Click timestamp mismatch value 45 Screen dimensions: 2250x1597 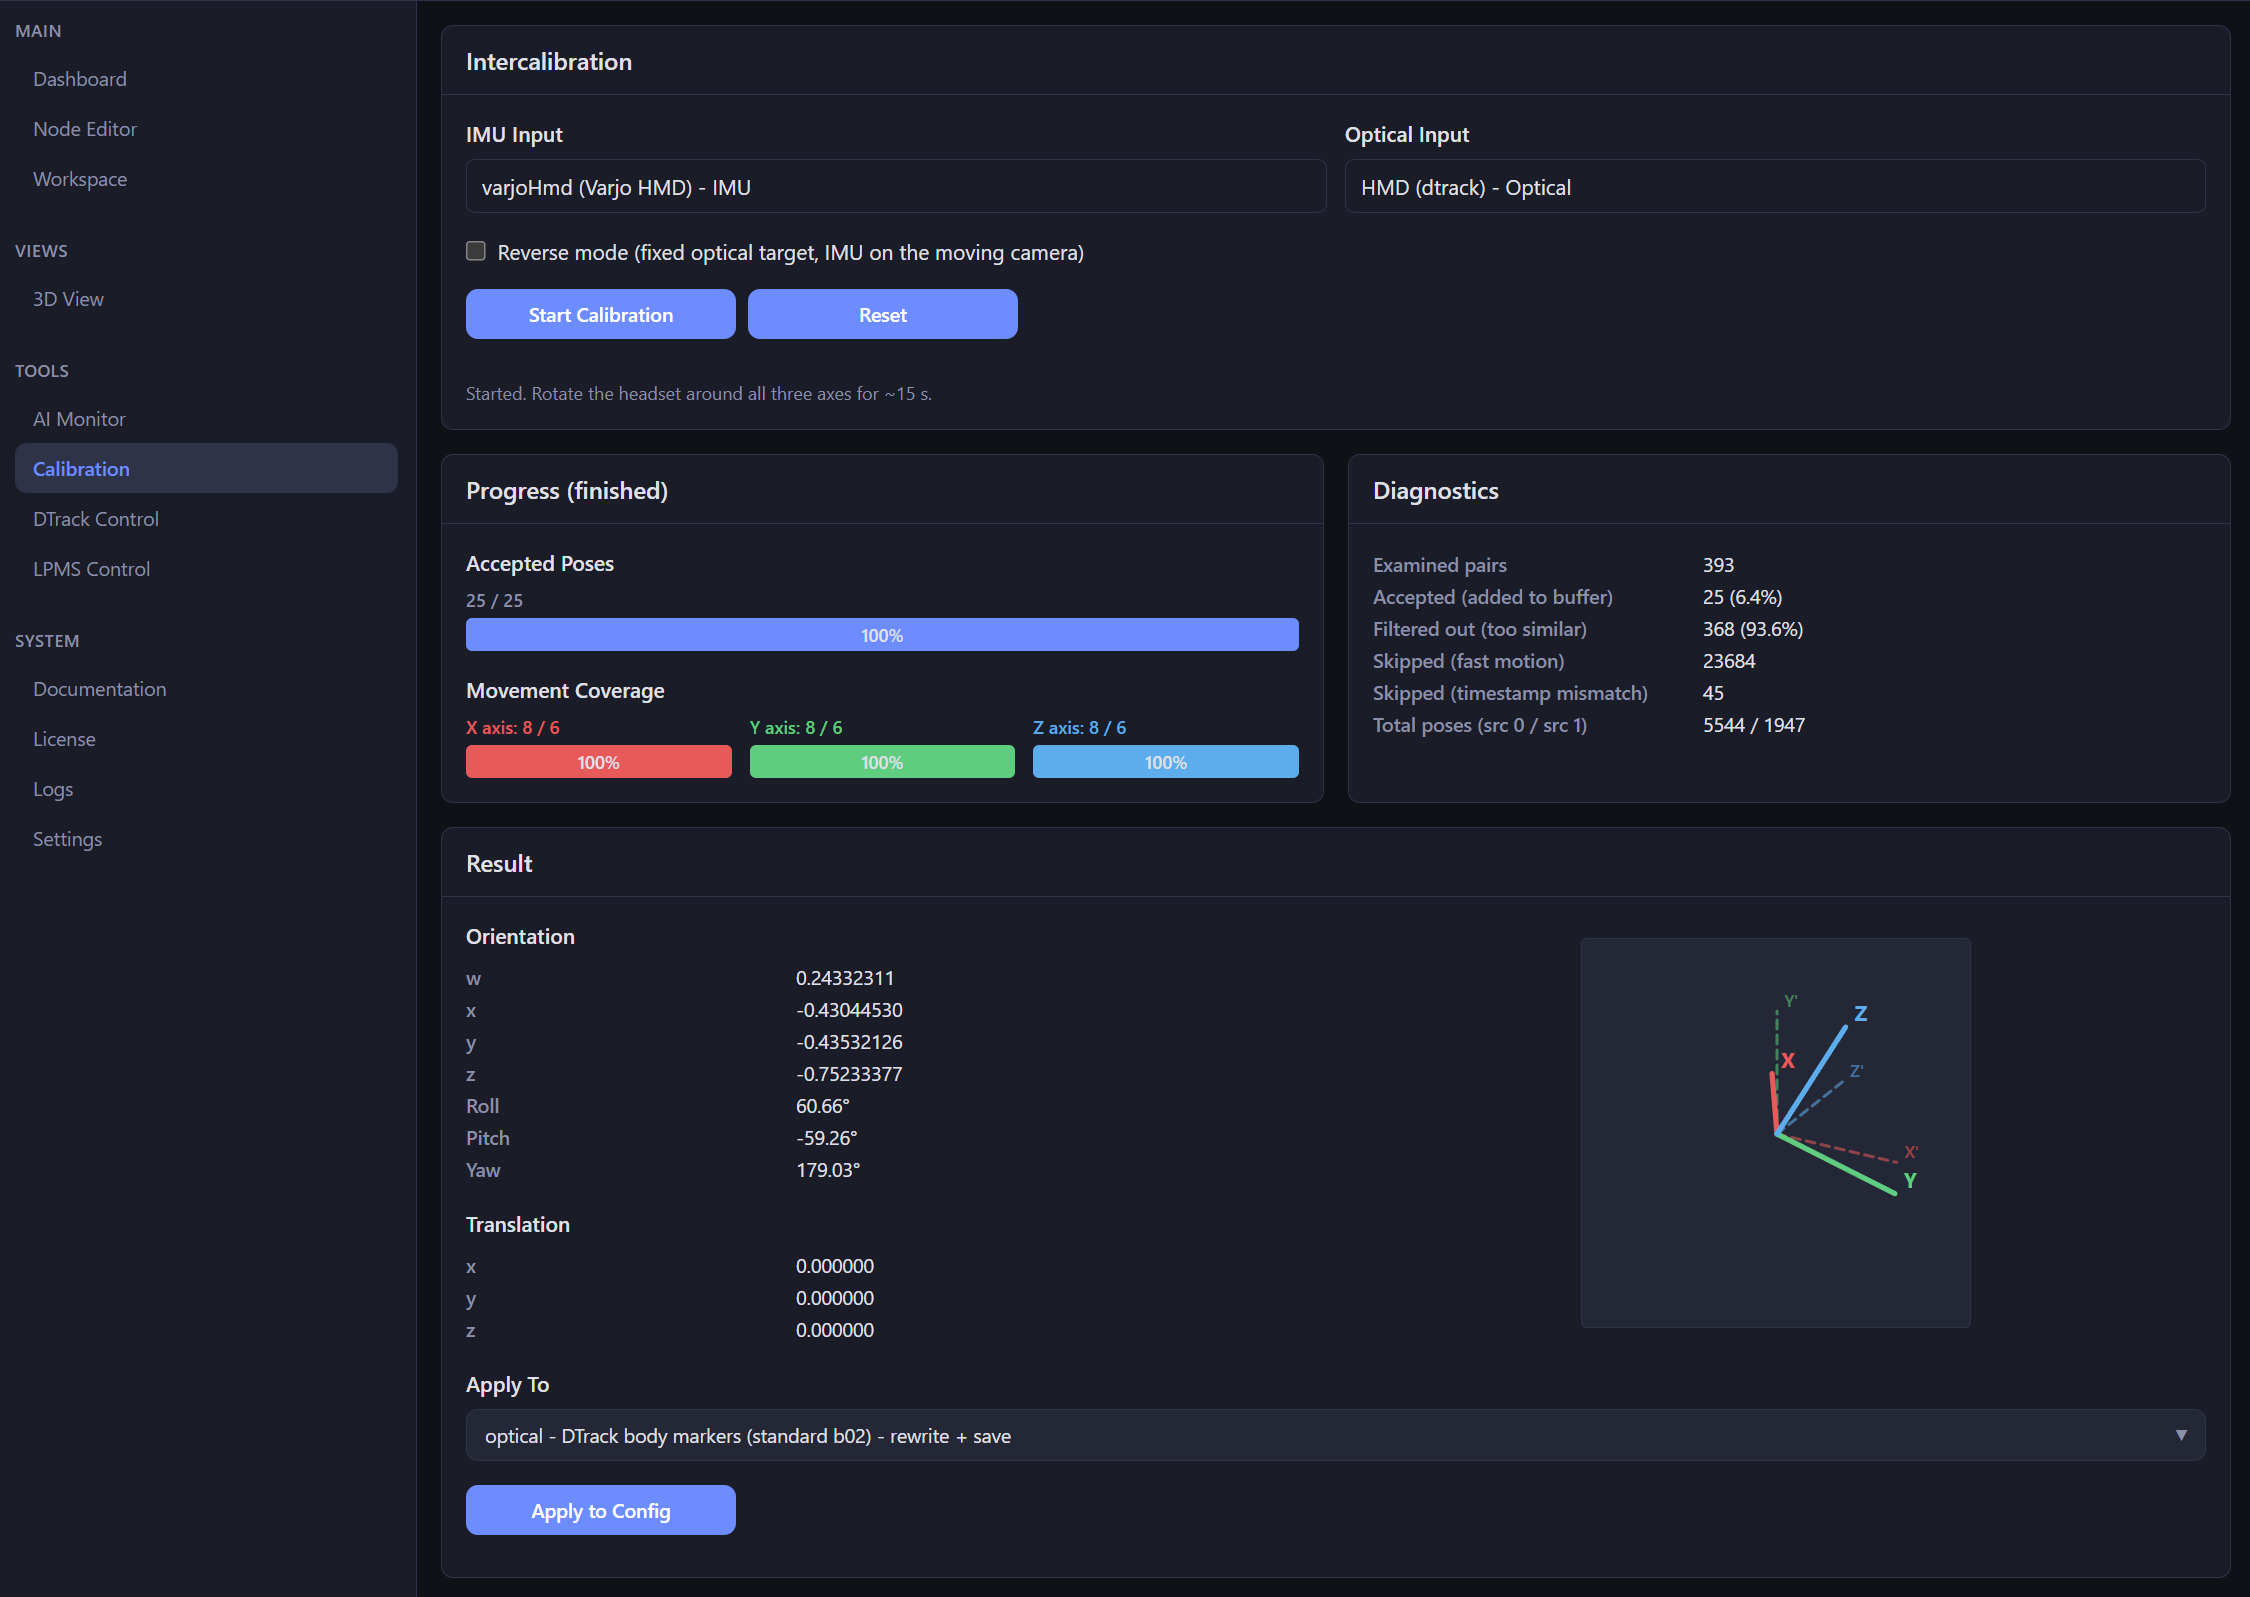pos(1713,693)
